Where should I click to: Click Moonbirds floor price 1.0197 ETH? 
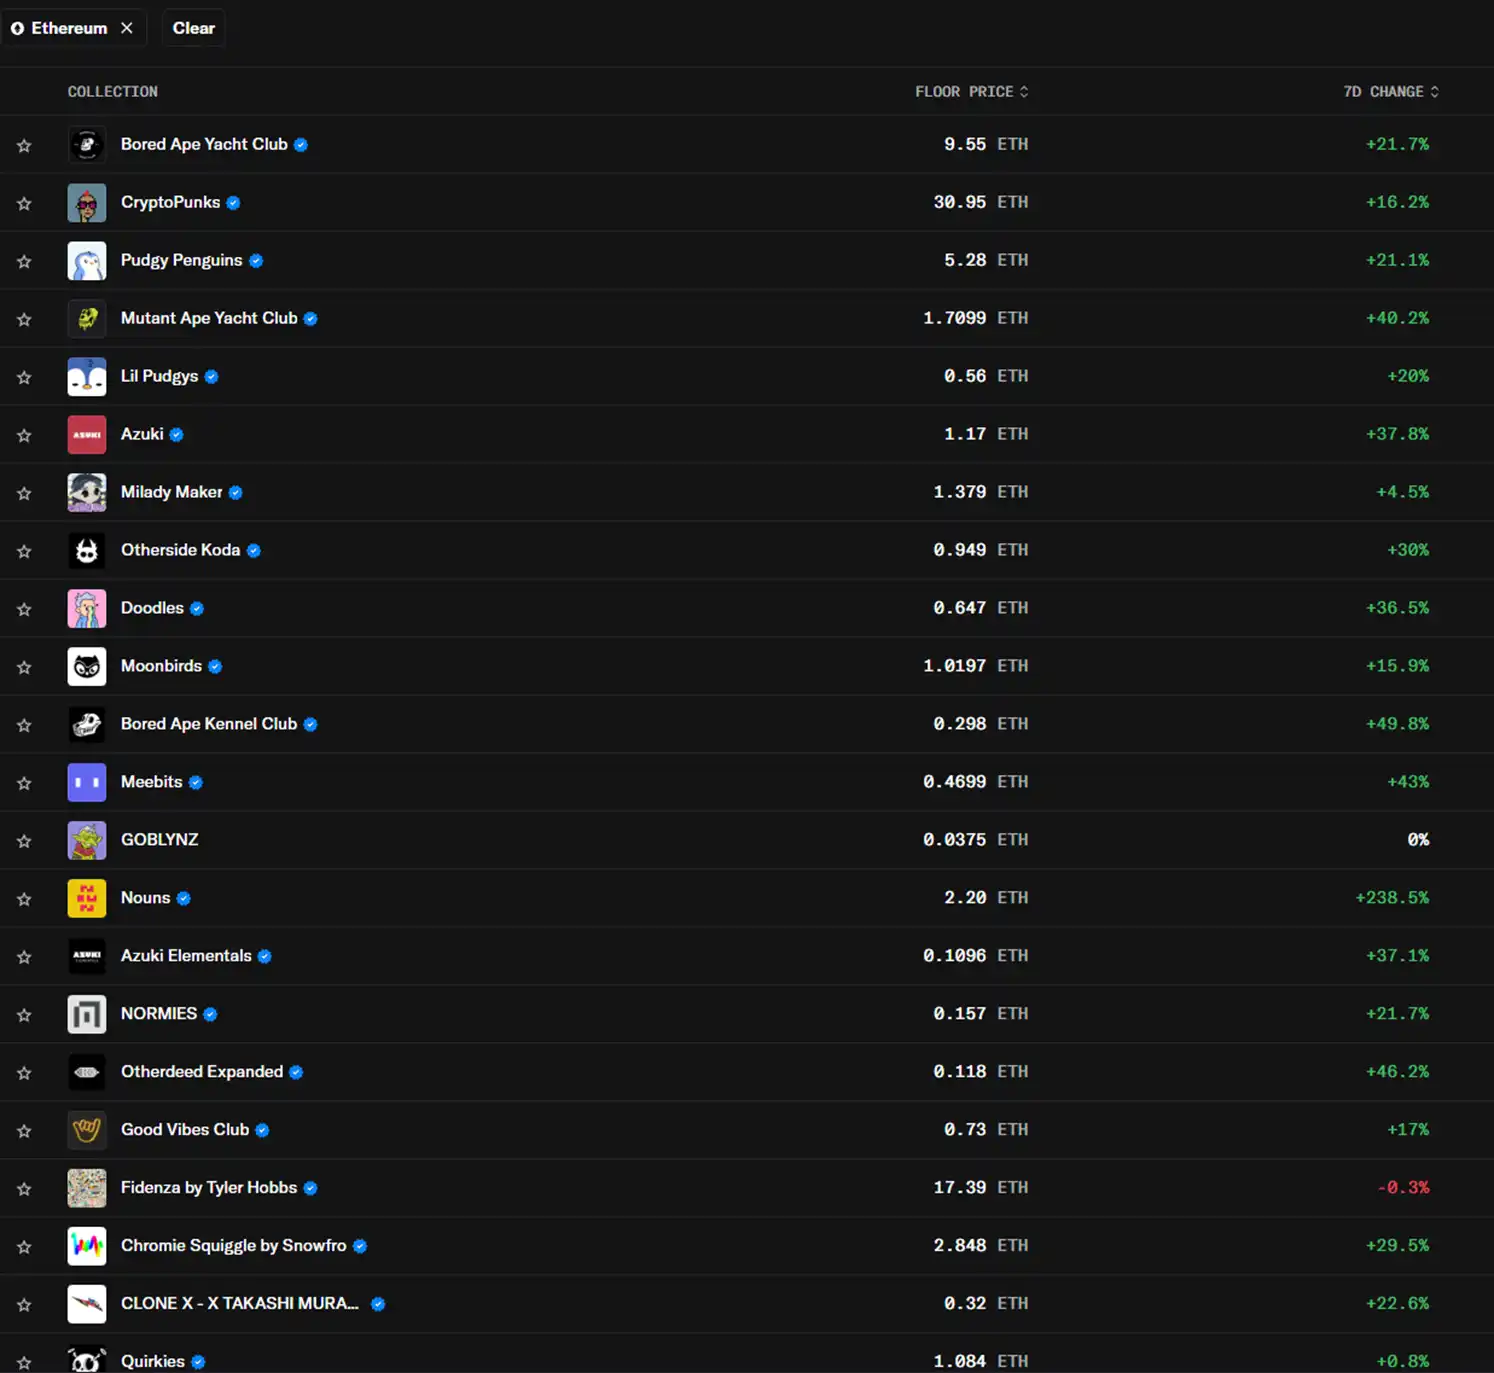tap(975, 666)
